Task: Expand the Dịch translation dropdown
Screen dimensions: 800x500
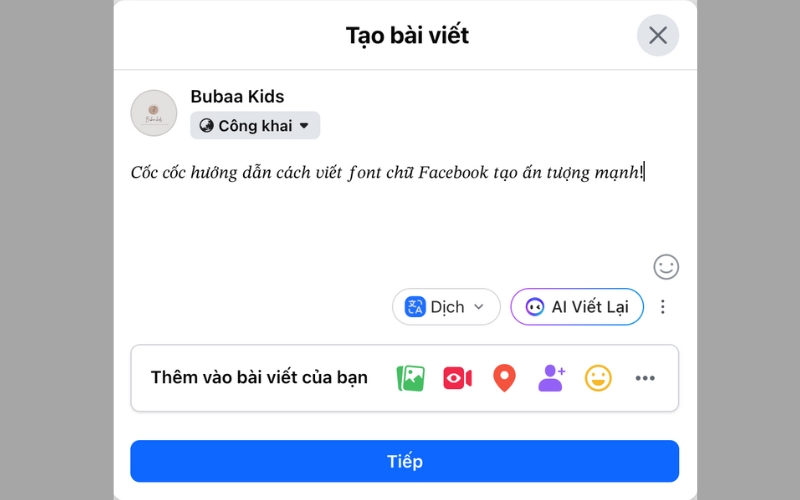Action: coord(479,307)
